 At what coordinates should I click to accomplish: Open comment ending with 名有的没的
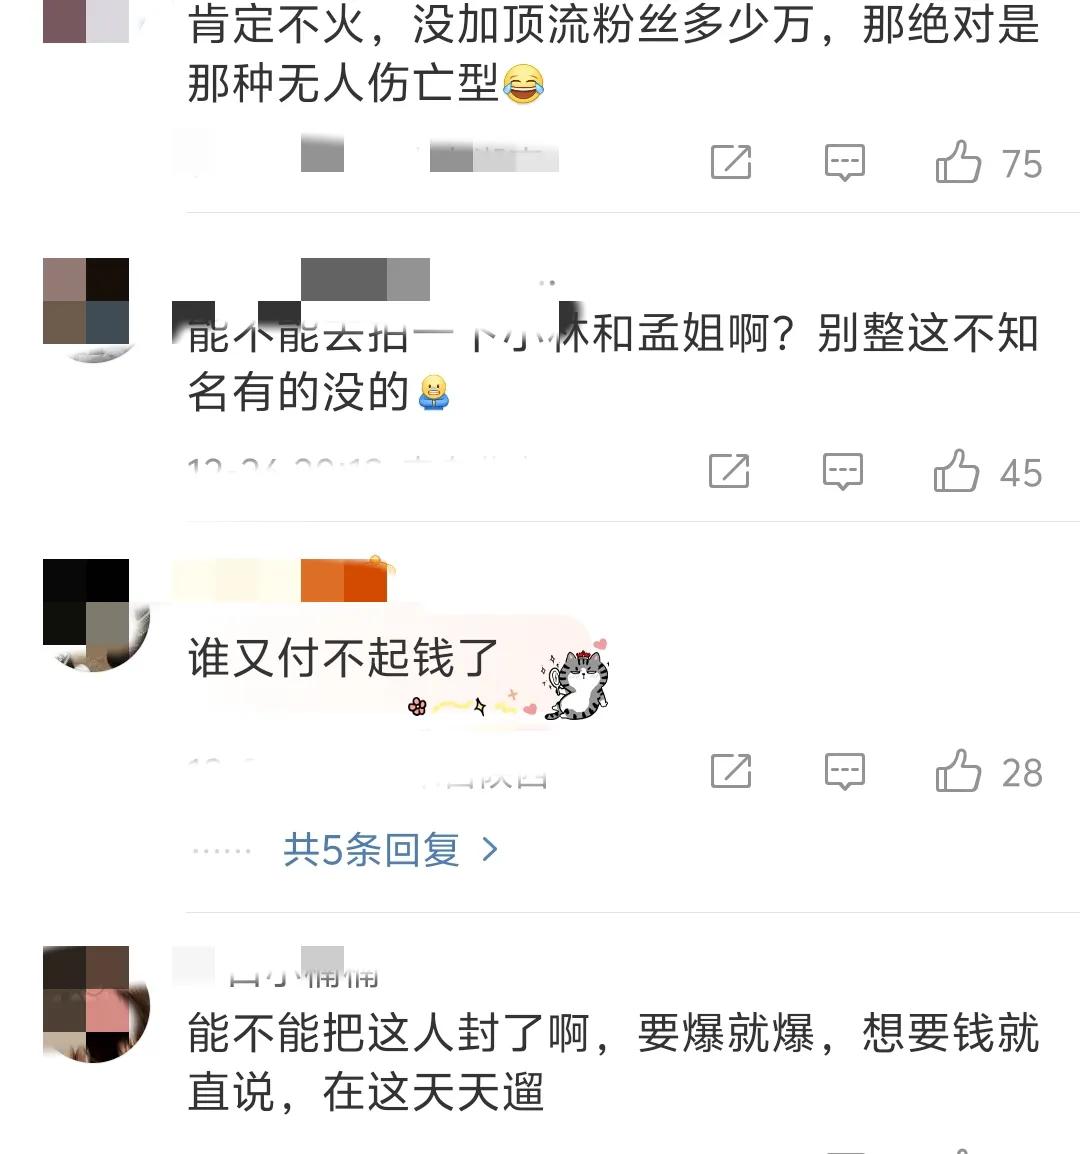tap(613, 362)
